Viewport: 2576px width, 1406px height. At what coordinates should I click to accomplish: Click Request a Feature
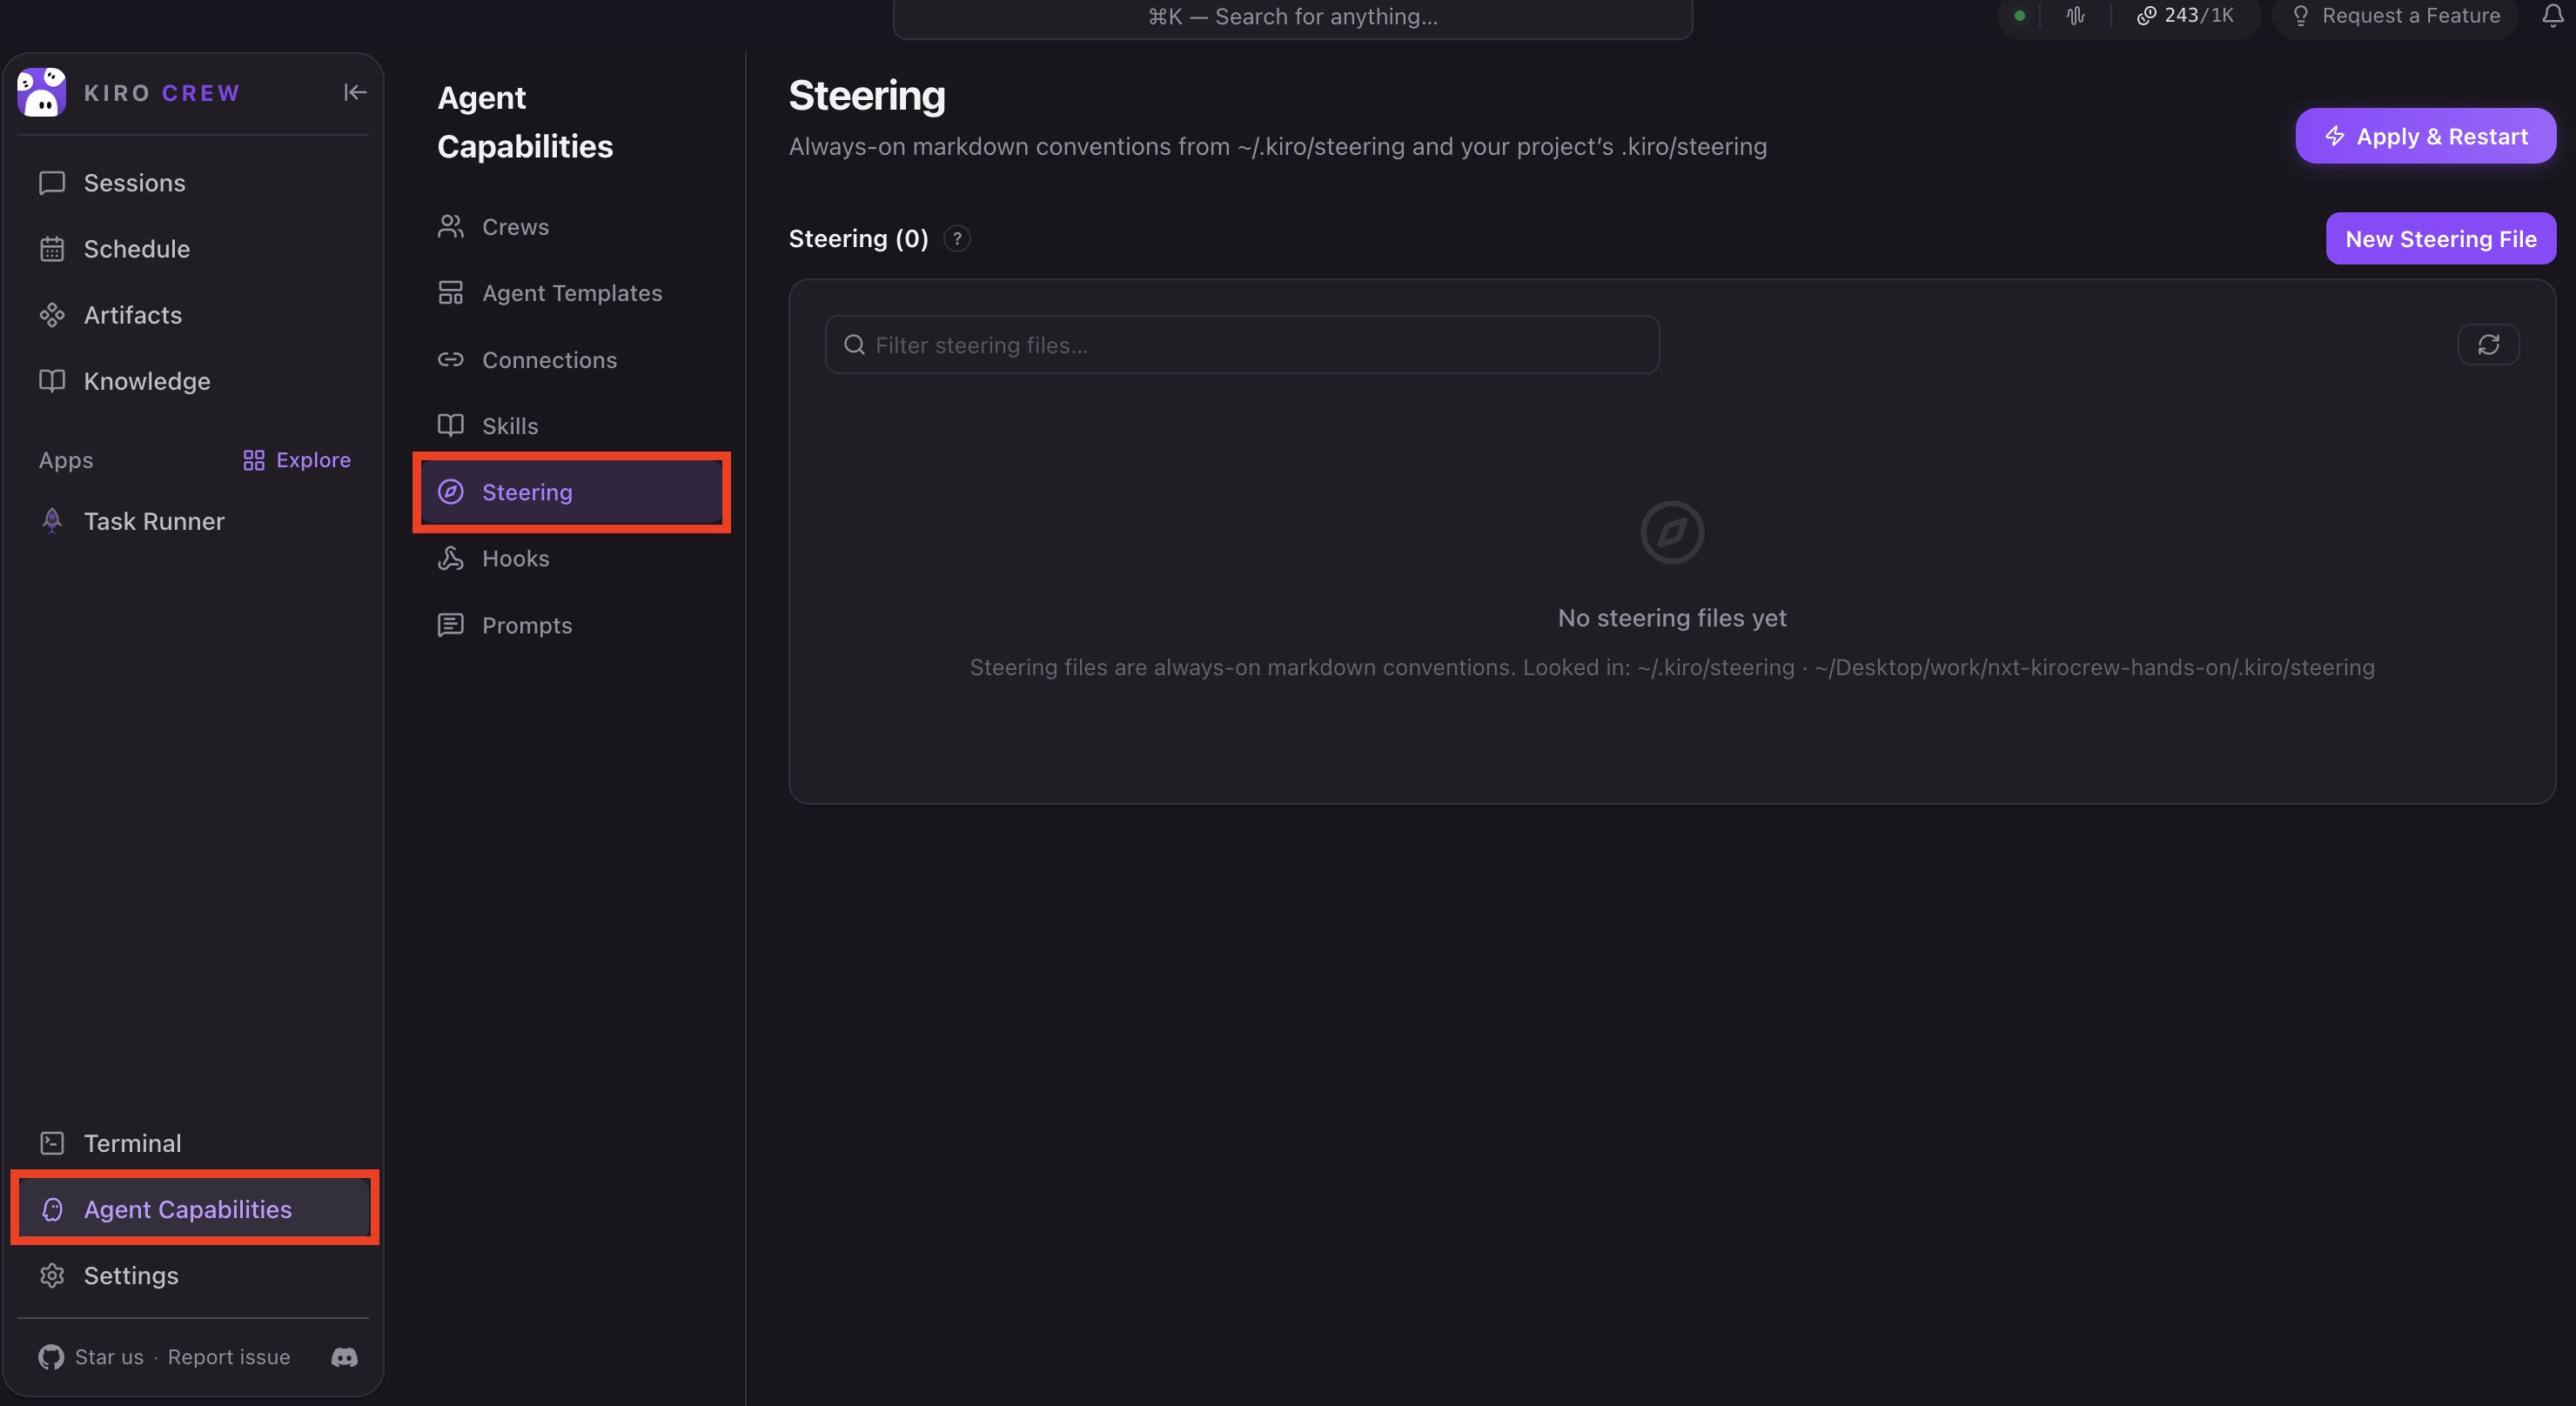[x=2395, y=16]
